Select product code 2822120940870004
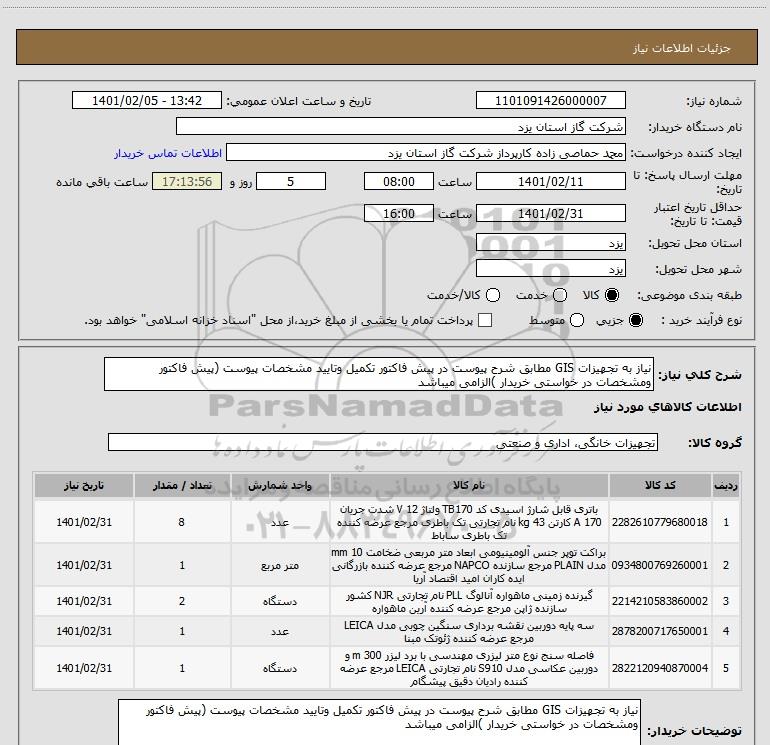This screenshot has width=770, height=745. (660, 668)
